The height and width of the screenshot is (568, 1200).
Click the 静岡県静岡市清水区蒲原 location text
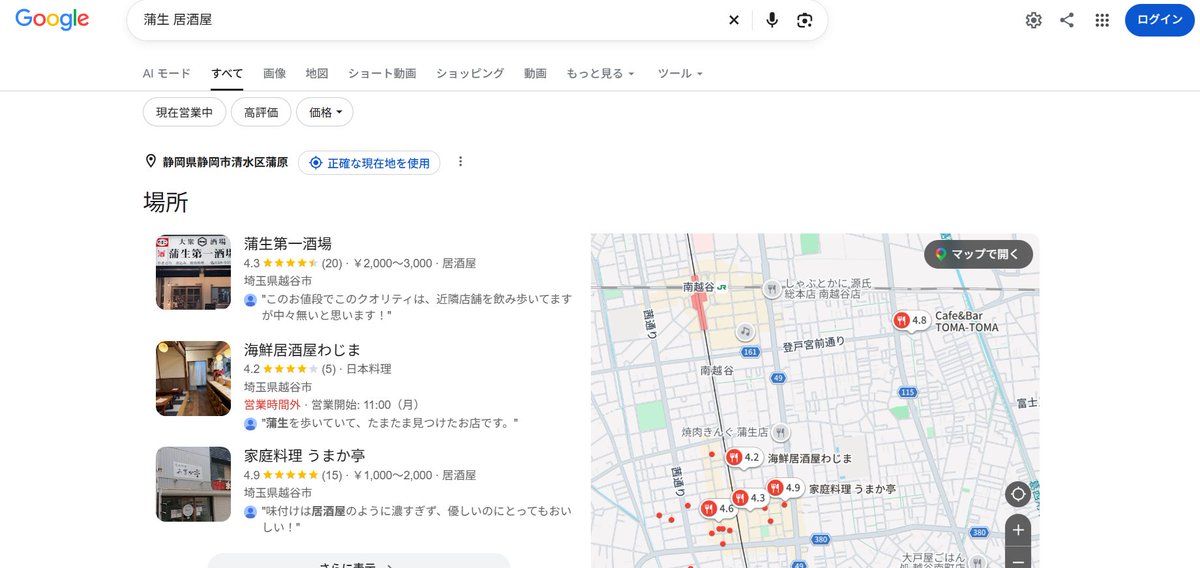pos(225,162)
